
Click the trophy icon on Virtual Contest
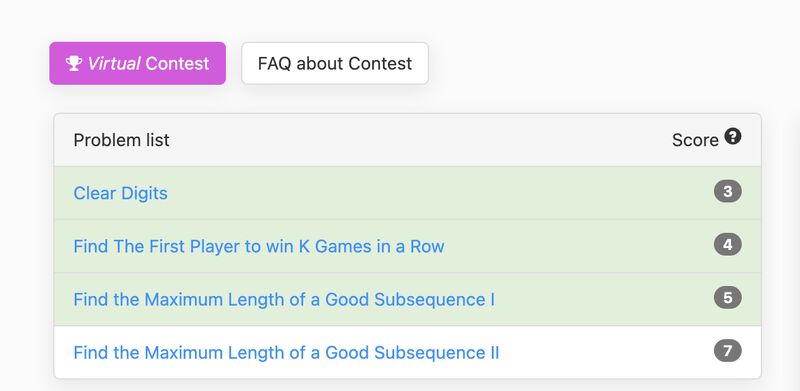(74, 63)
